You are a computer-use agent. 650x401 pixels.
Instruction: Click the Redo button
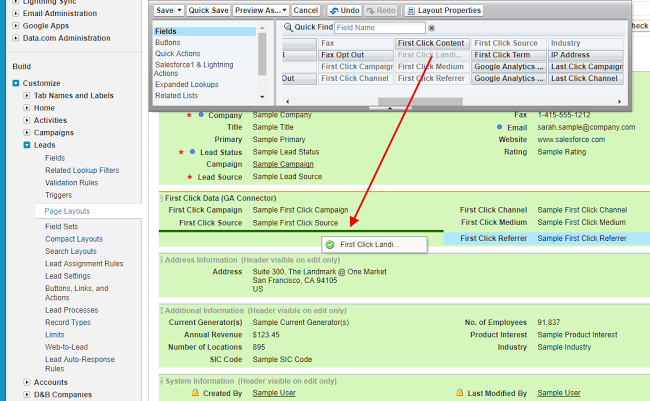381,10
